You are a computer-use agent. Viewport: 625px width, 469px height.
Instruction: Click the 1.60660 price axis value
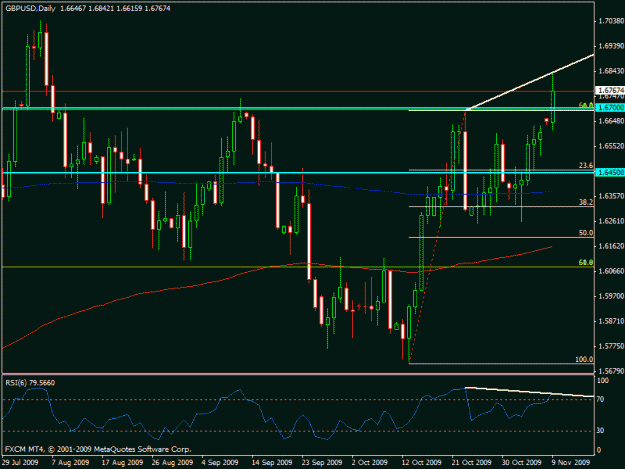[611, 271]
